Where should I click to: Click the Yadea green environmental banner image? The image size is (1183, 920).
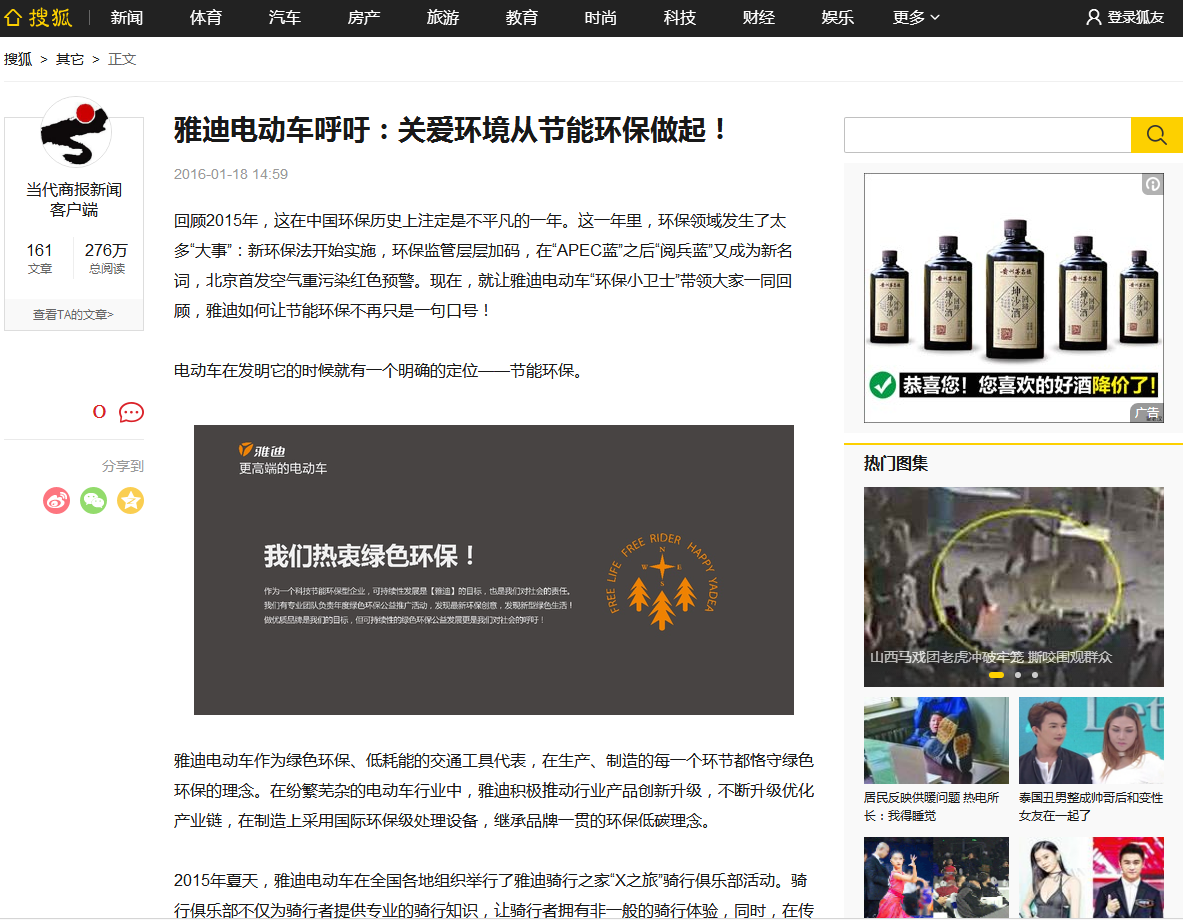493,569
